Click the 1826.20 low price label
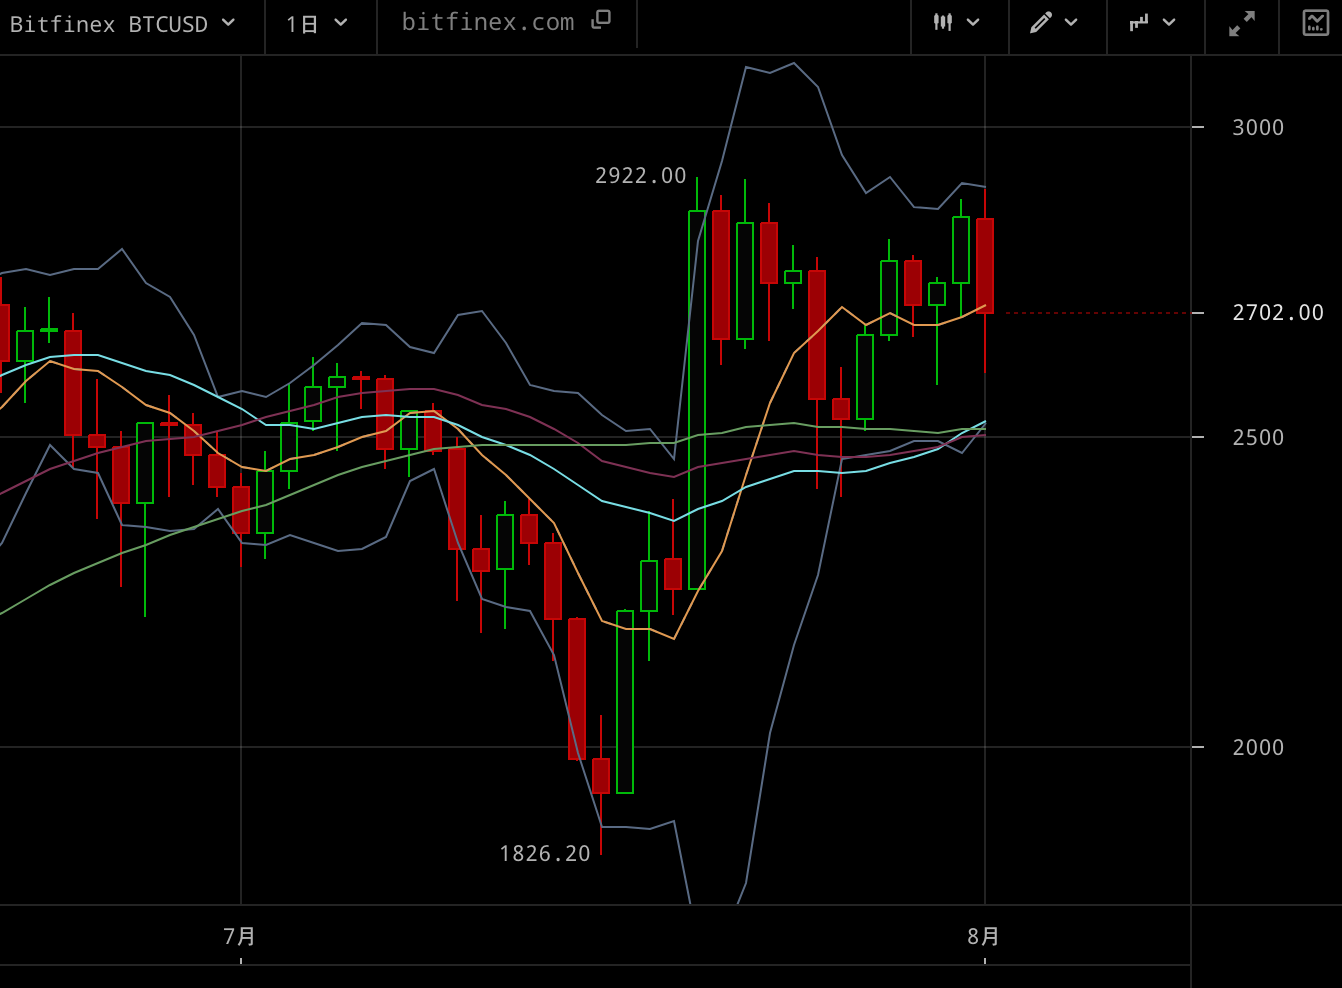1342x988 pixels. click(x=545, y=854)
